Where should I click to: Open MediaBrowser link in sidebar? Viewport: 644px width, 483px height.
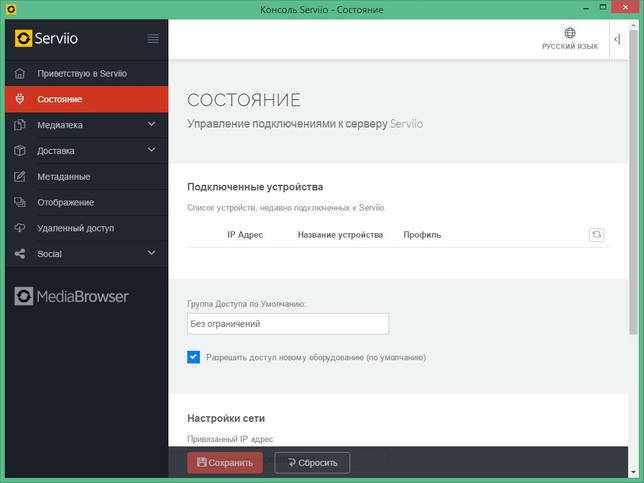coord(71,296)
